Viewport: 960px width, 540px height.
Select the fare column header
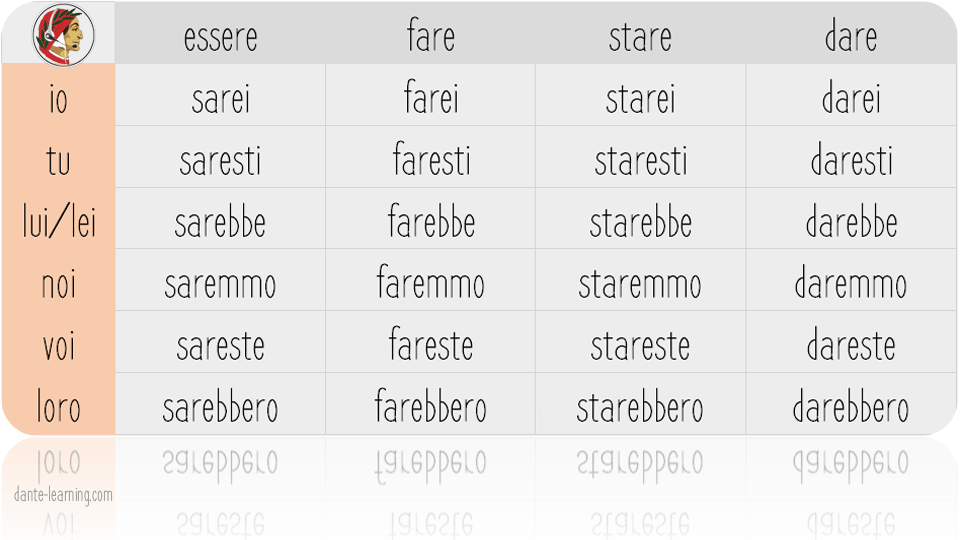tap(431, 37)
